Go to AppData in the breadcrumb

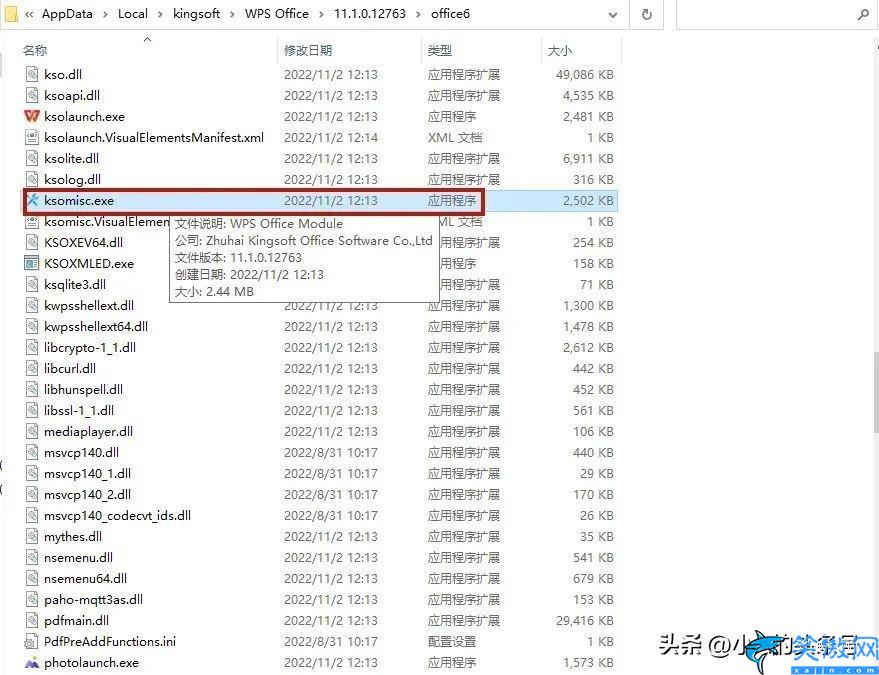[67, 14]
